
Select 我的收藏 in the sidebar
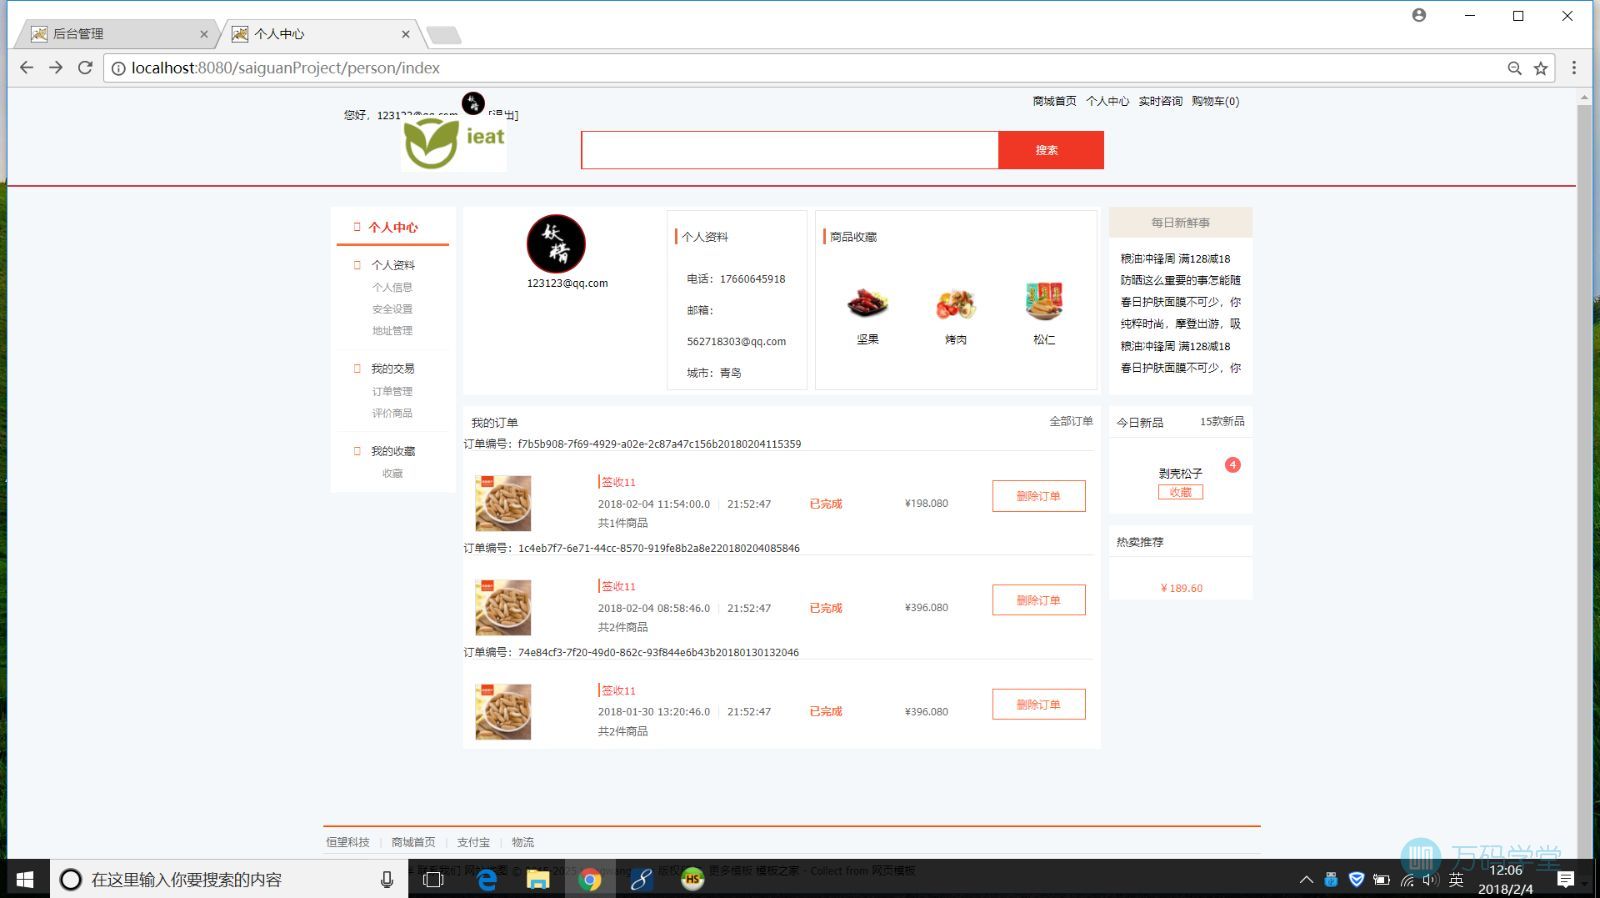(x=393, y=451)
